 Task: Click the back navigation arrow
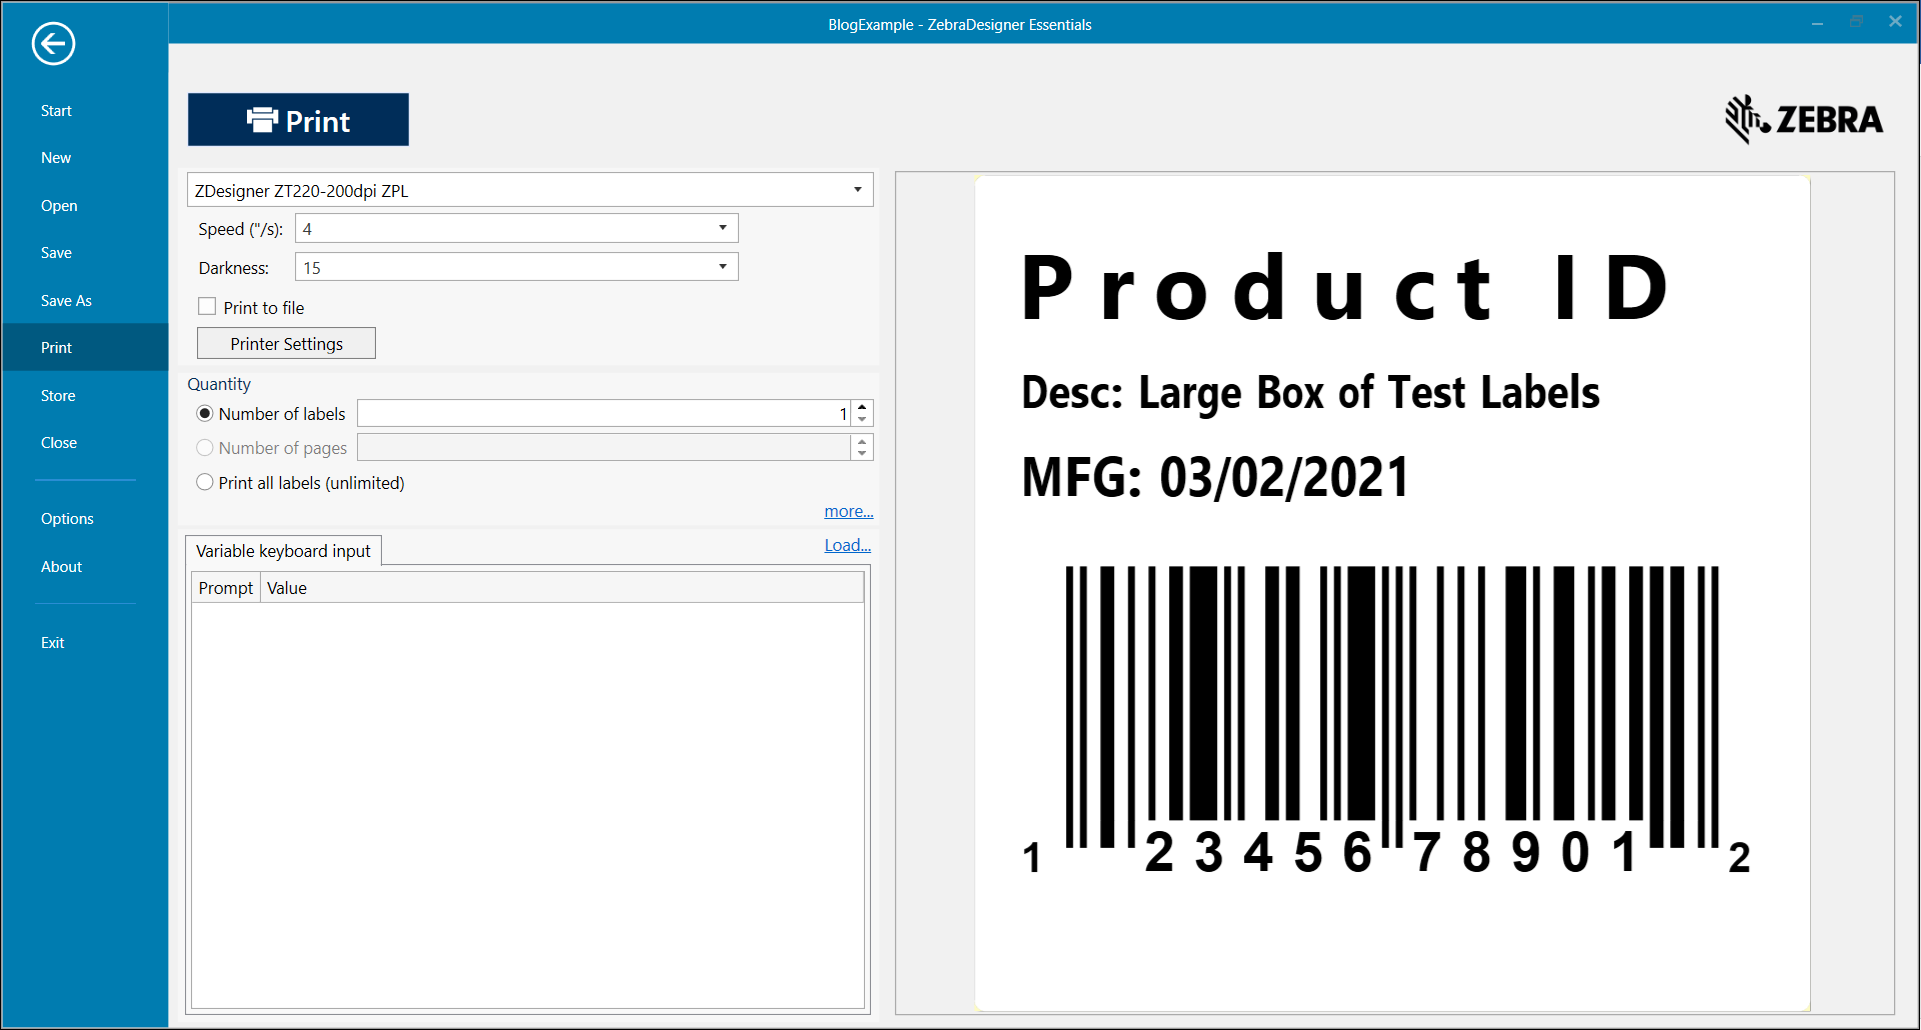coord(53,43)
